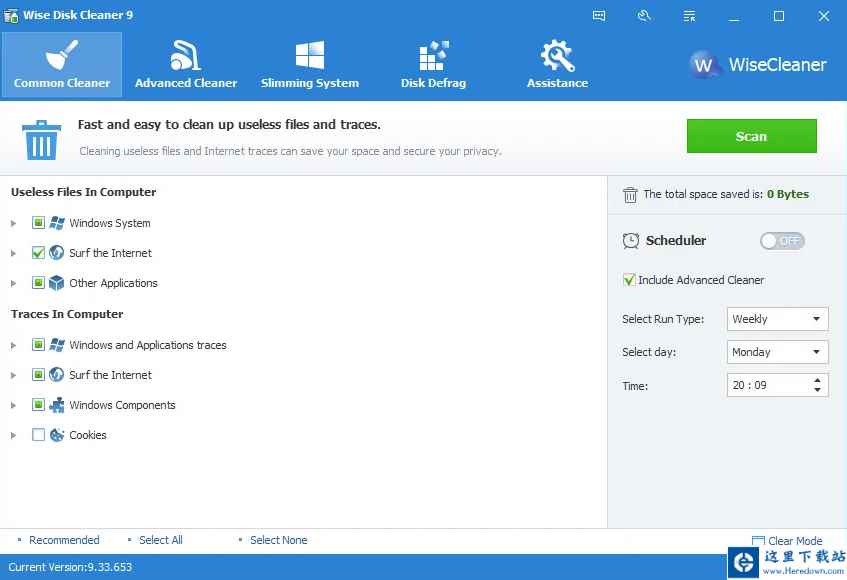This screenshot has width=847, height=580.
Task: Click the Current Version:9.33.653 status text
Action: pos(70,567)
